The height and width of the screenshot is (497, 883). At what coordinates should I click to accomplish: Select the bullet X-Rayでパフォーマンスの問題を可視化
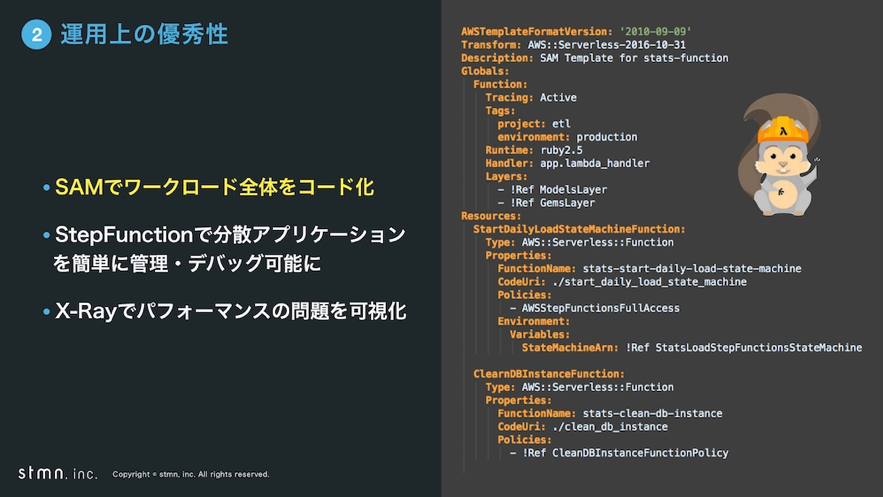[x=230, y=311]
